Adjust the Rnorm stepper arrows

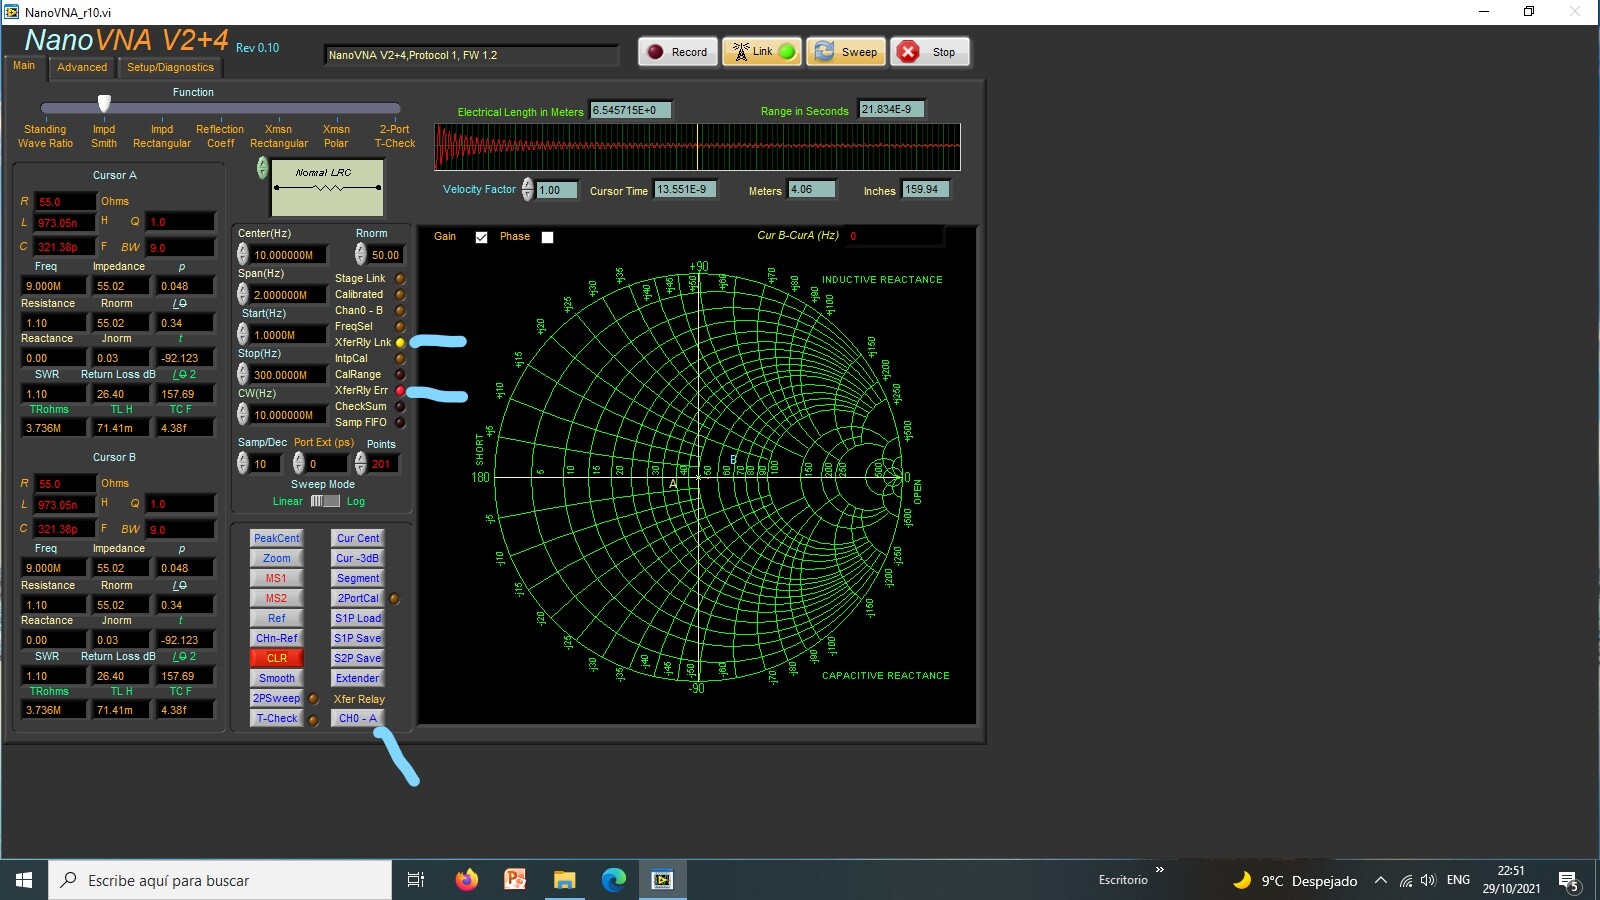coord(360,254)
